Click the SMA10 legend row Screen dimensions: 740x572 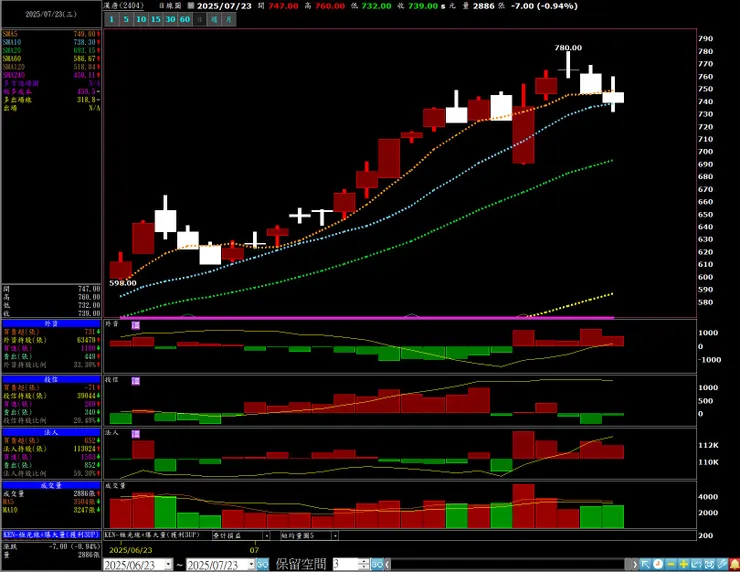[x=51, y=42]
